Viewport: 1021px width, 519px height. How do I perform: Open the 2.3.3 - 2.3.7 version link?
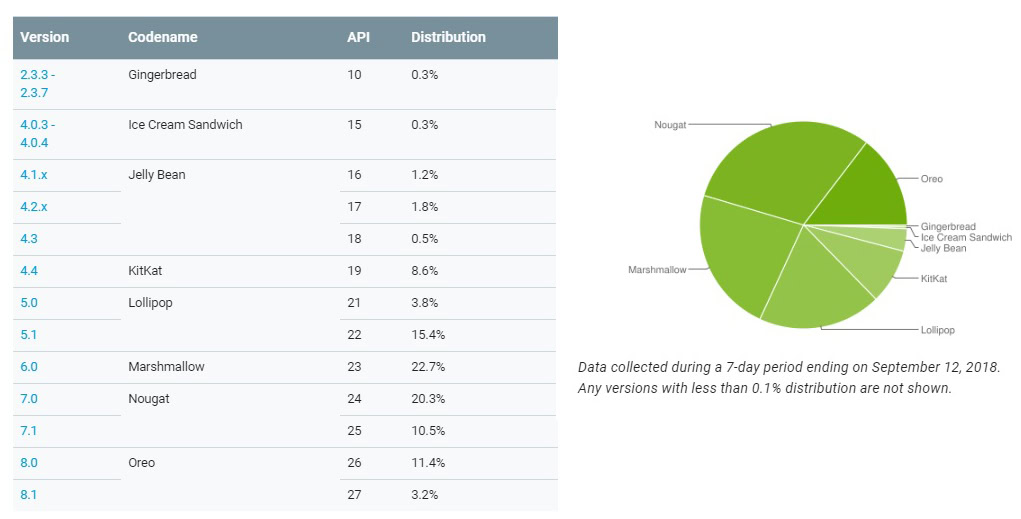pos(37,84)
